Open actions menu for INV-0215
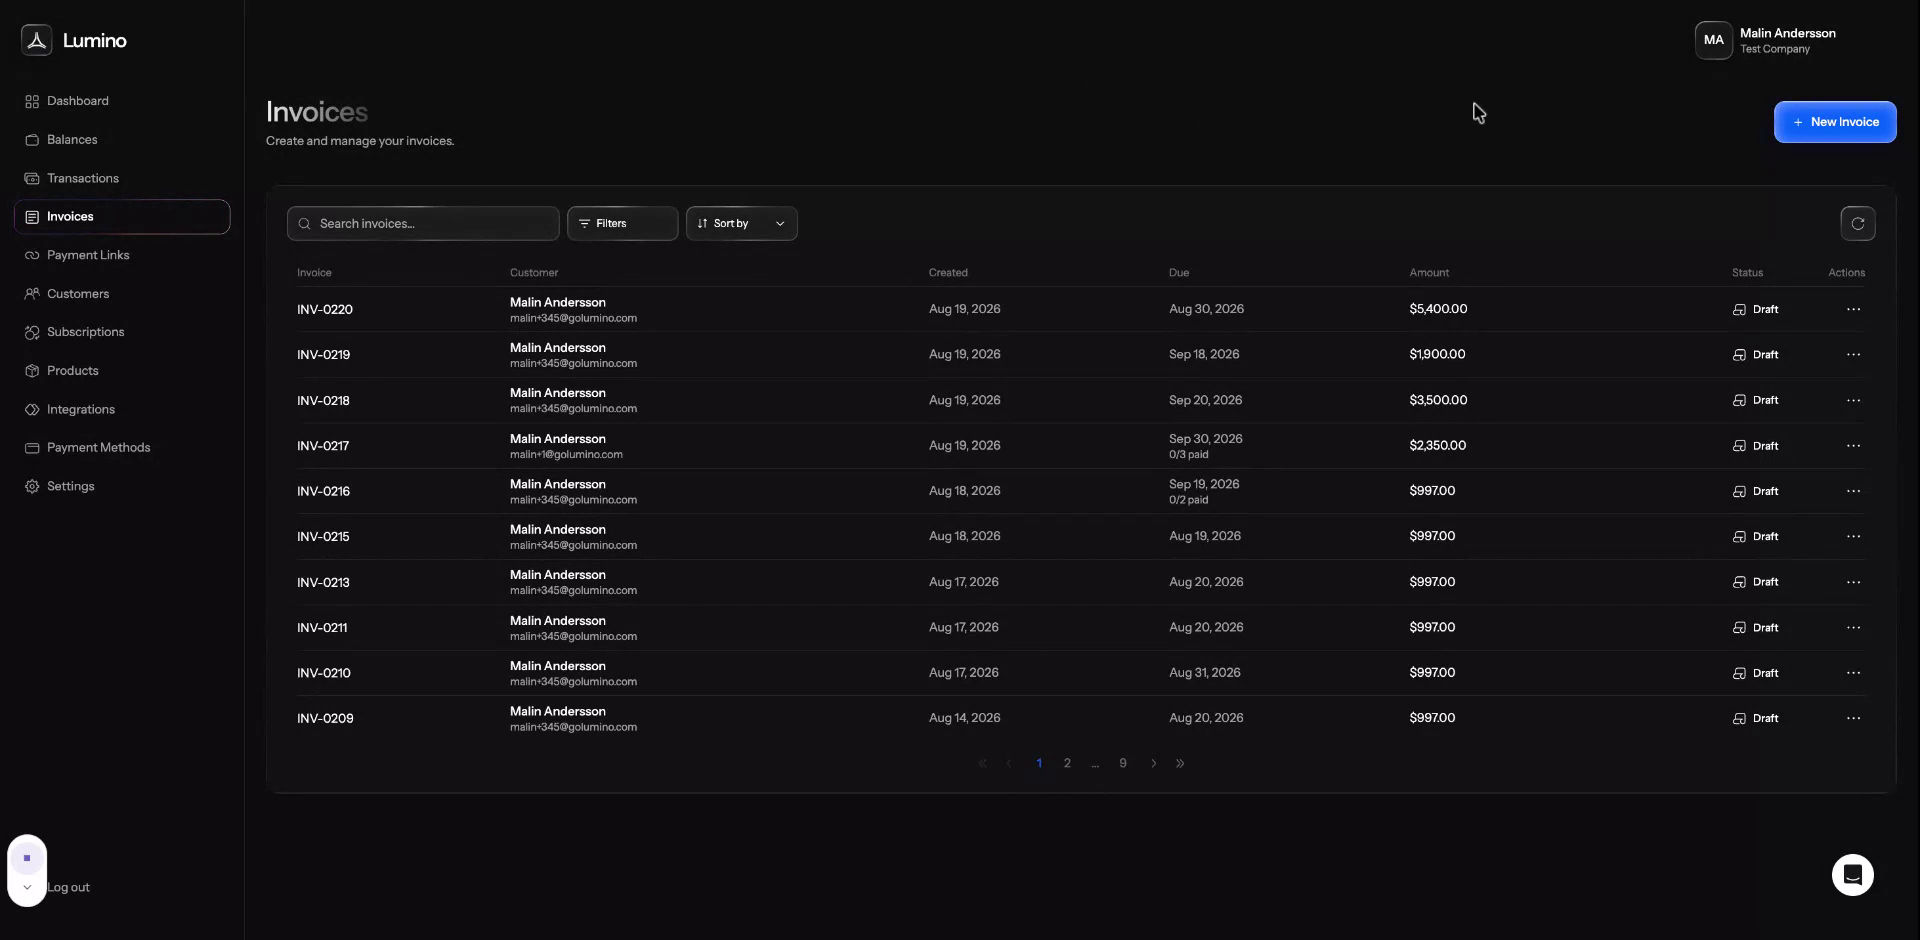Viewport: 1920px width, 940px height. point(1853,537)
